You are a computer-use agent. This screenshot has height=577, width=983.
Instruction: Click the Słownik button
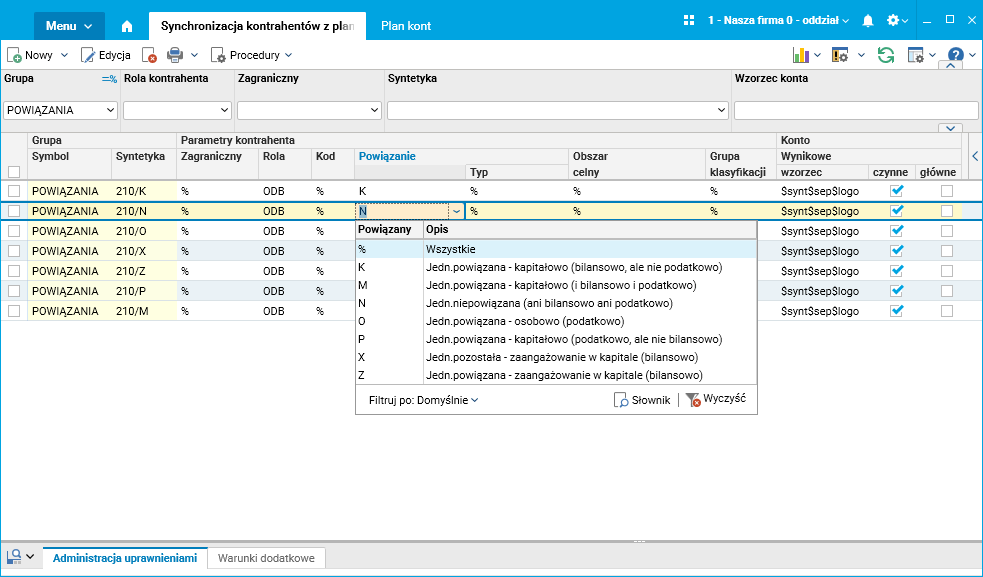(x=642, y=400)
